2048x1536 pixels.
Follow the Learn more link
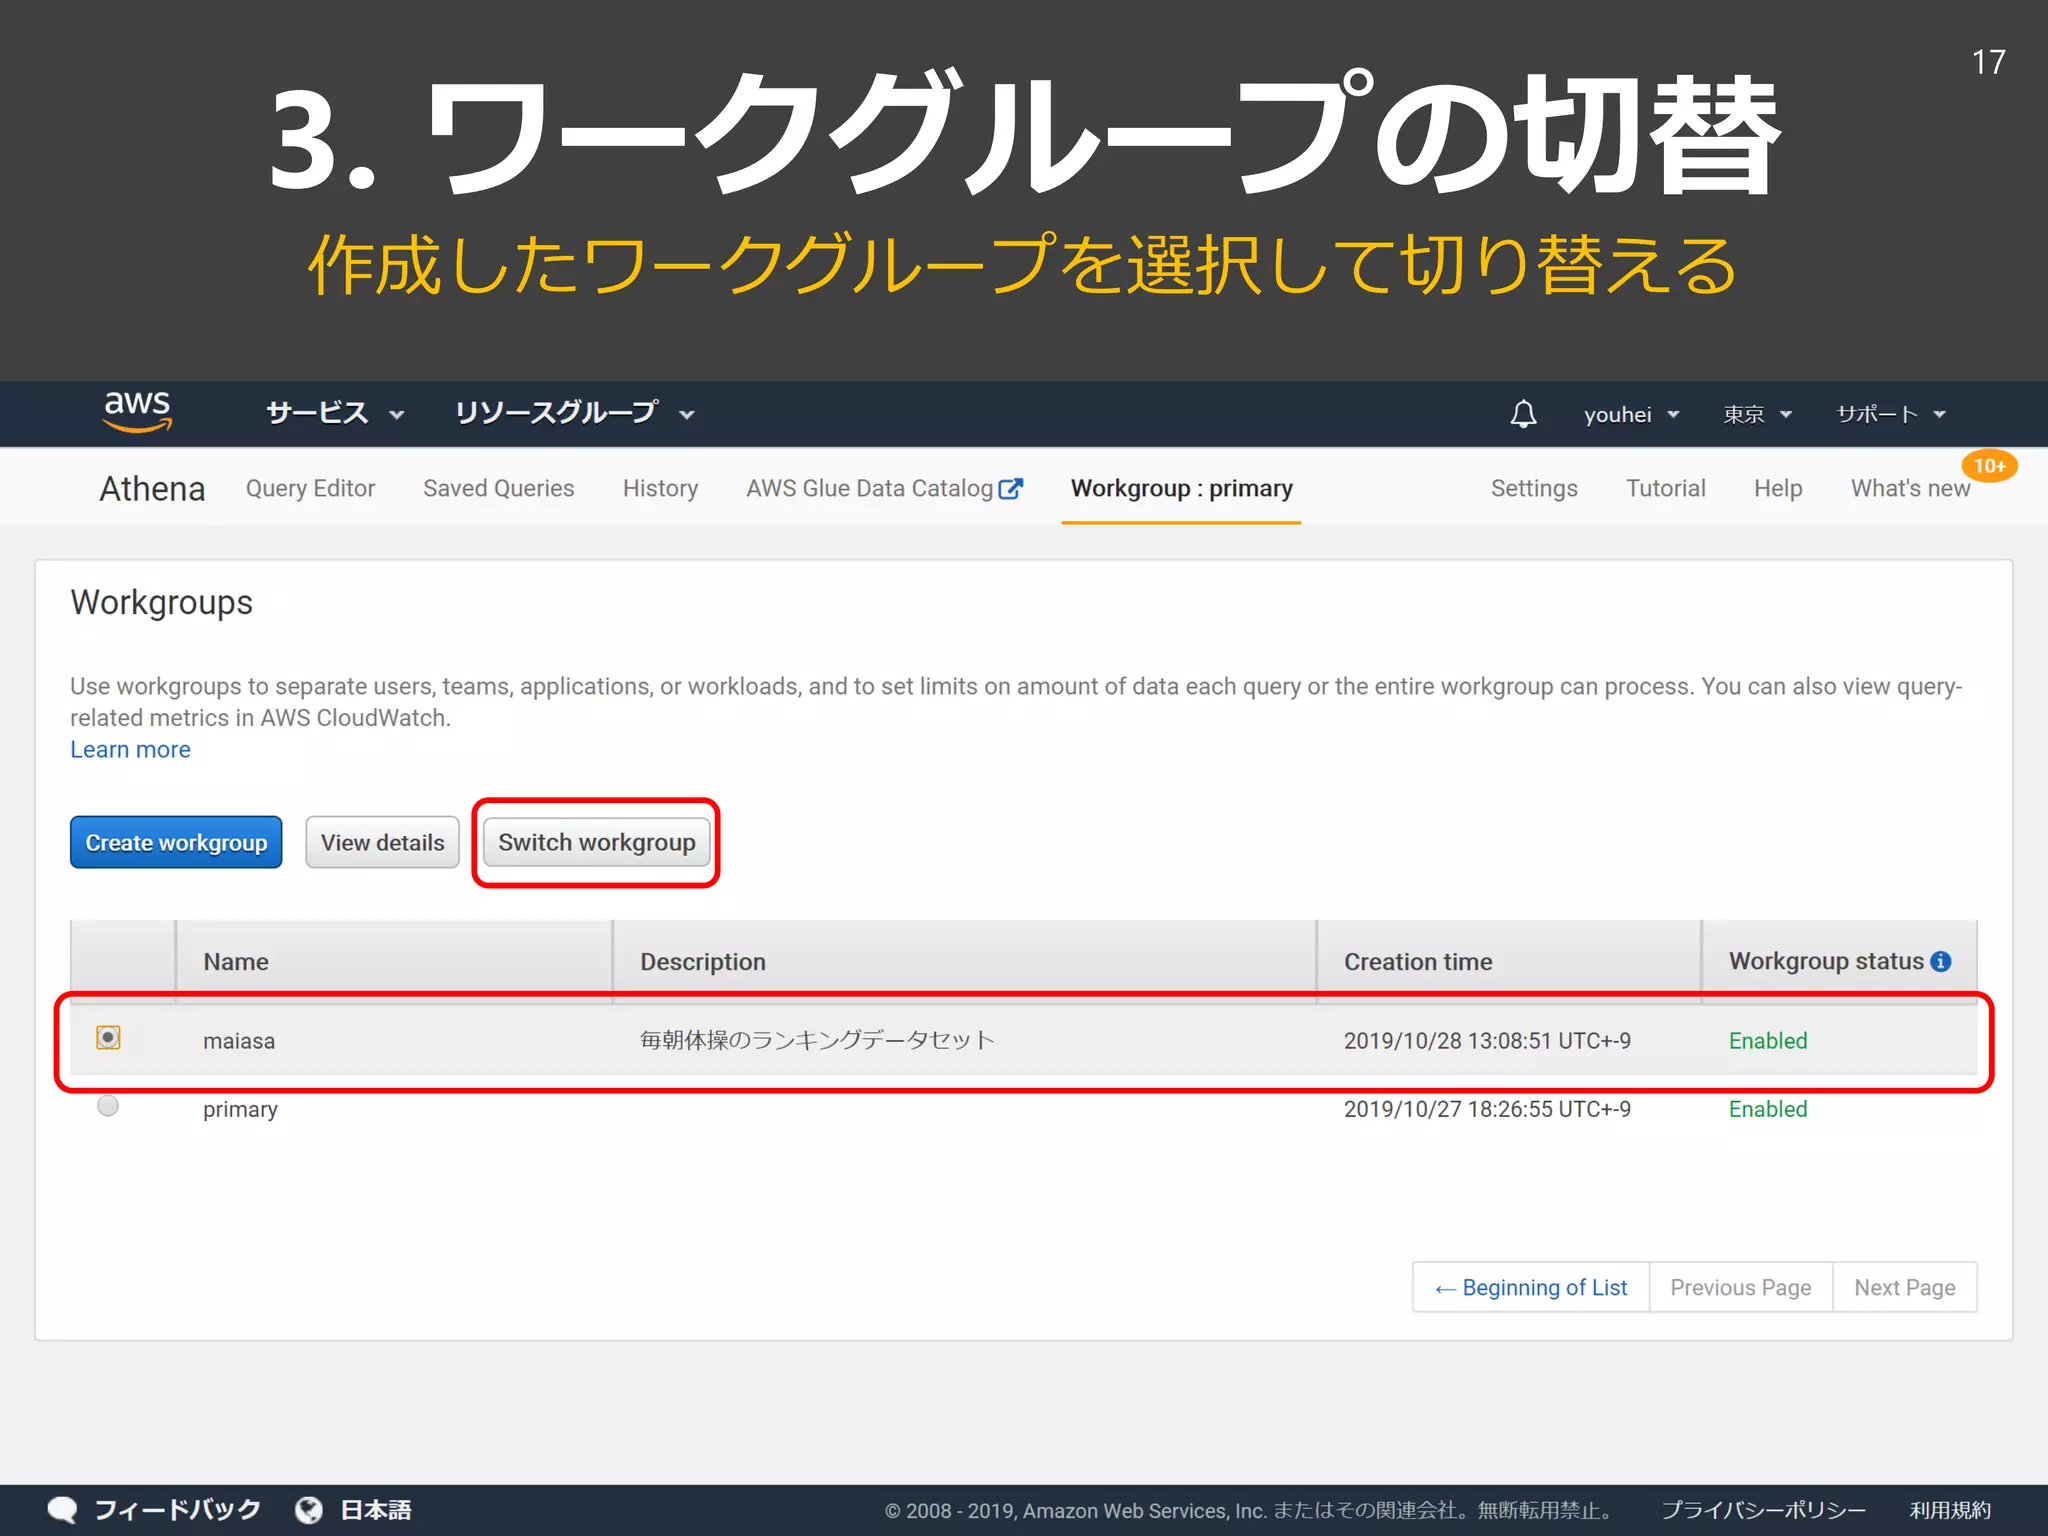pyautogui.click(x=130, y=750)
